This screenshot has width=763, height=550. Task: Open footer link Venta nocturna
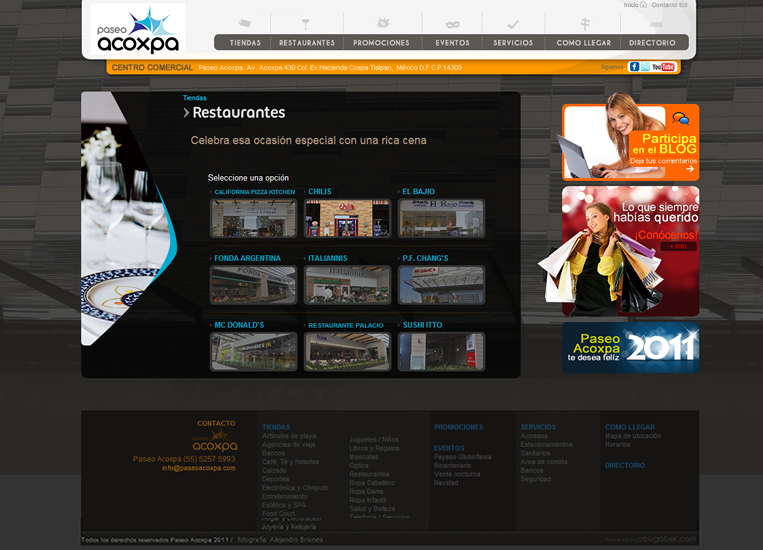tap(457, 474)
